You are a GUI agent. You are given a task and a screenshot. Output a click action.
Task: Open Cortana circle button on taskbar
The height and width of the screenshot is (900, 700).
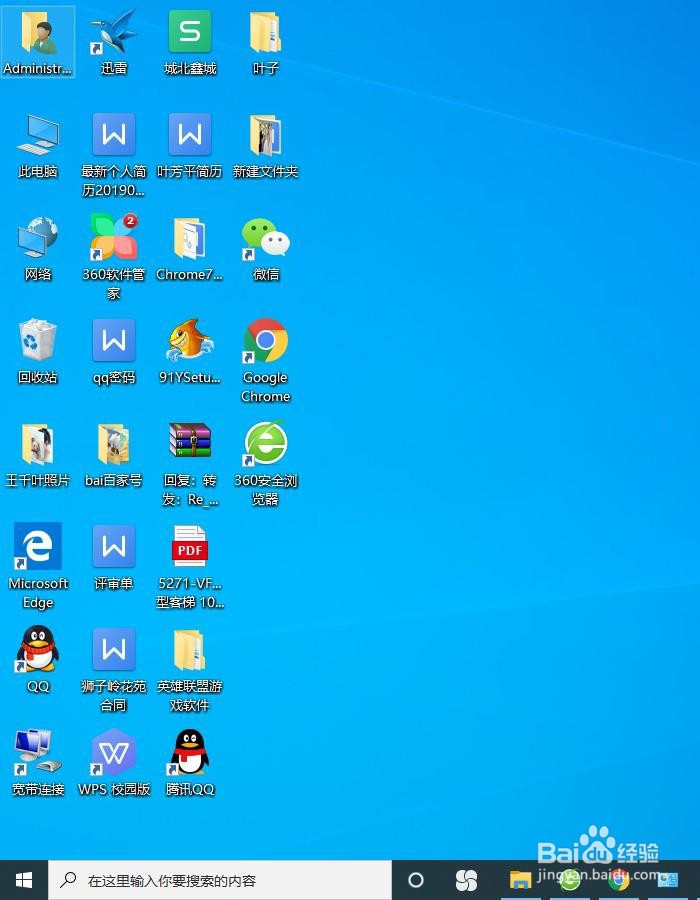pos(416,880)
